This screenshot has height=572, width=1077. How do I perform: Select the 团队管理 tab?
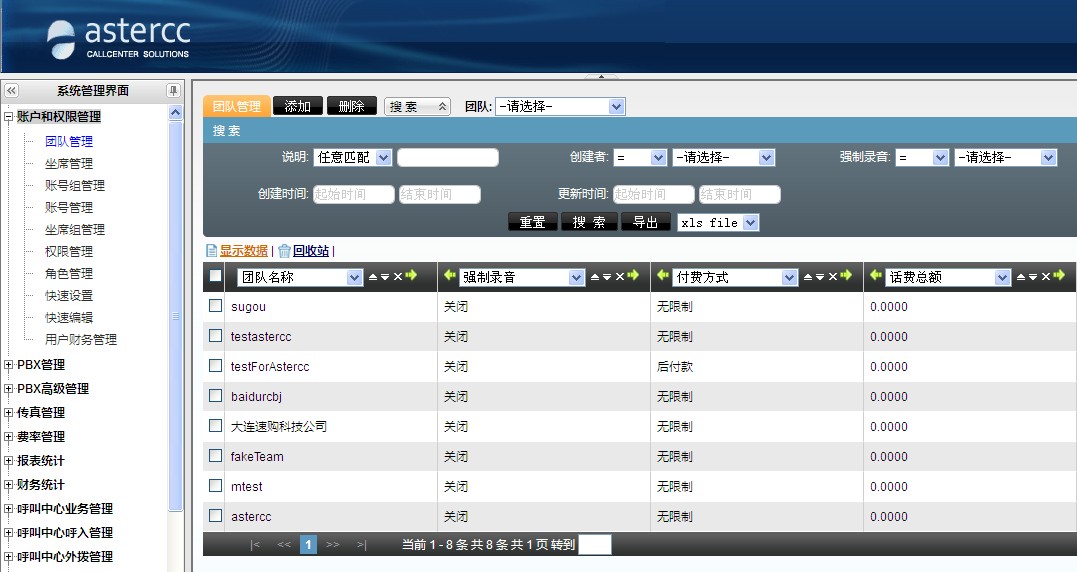click(236, 106)
